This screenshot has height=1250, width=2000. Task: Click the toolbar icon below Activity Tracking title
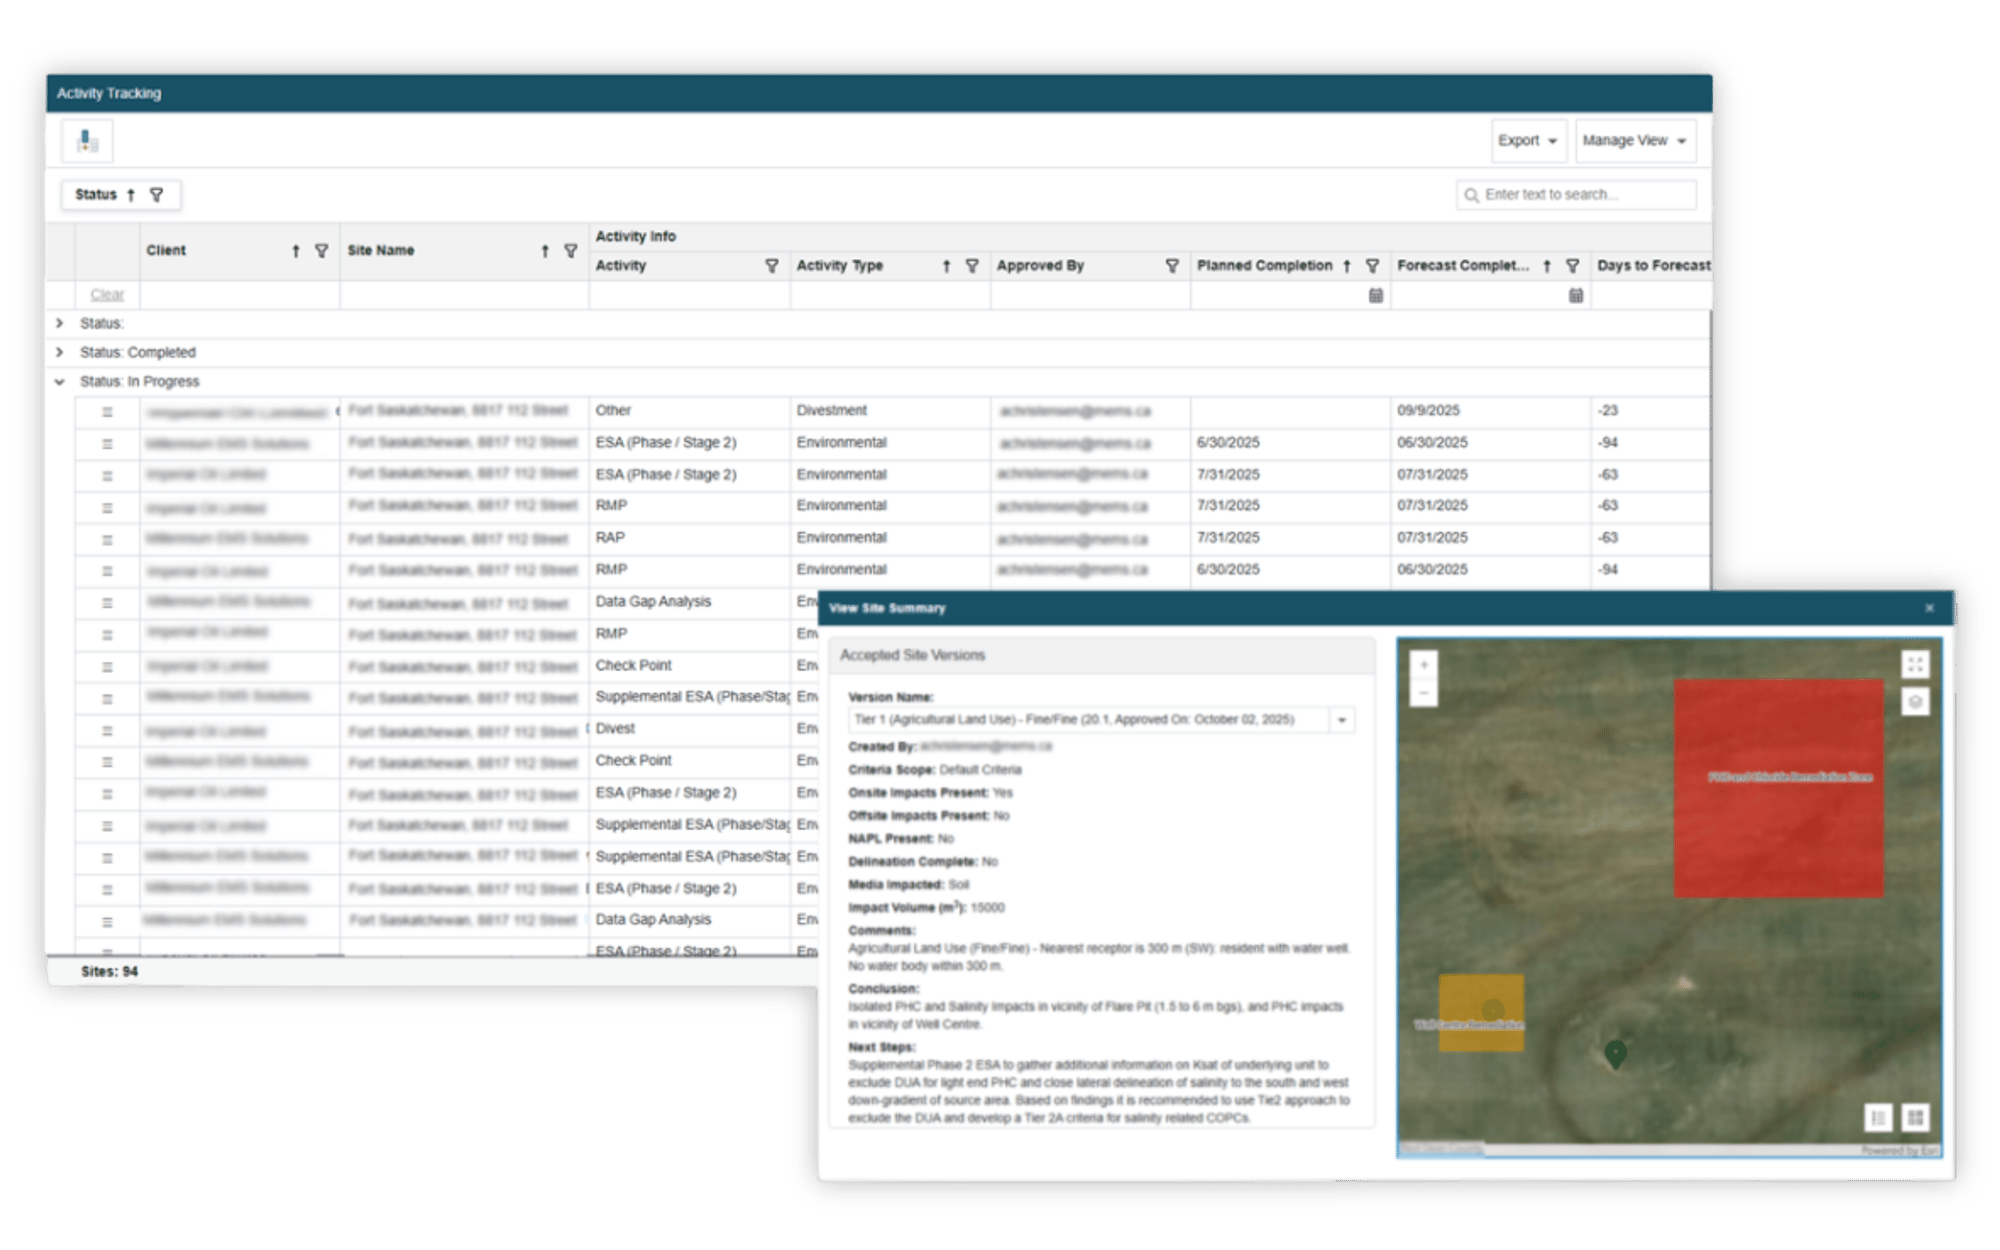tap(87, 141)
